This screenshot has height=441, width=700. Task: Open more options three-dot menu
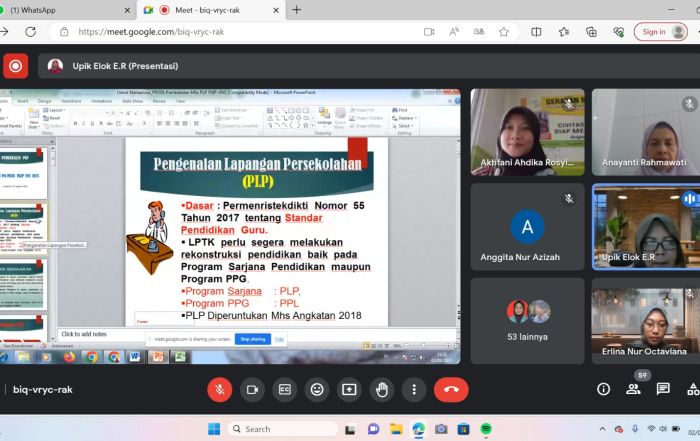click(x=412, y=389)
